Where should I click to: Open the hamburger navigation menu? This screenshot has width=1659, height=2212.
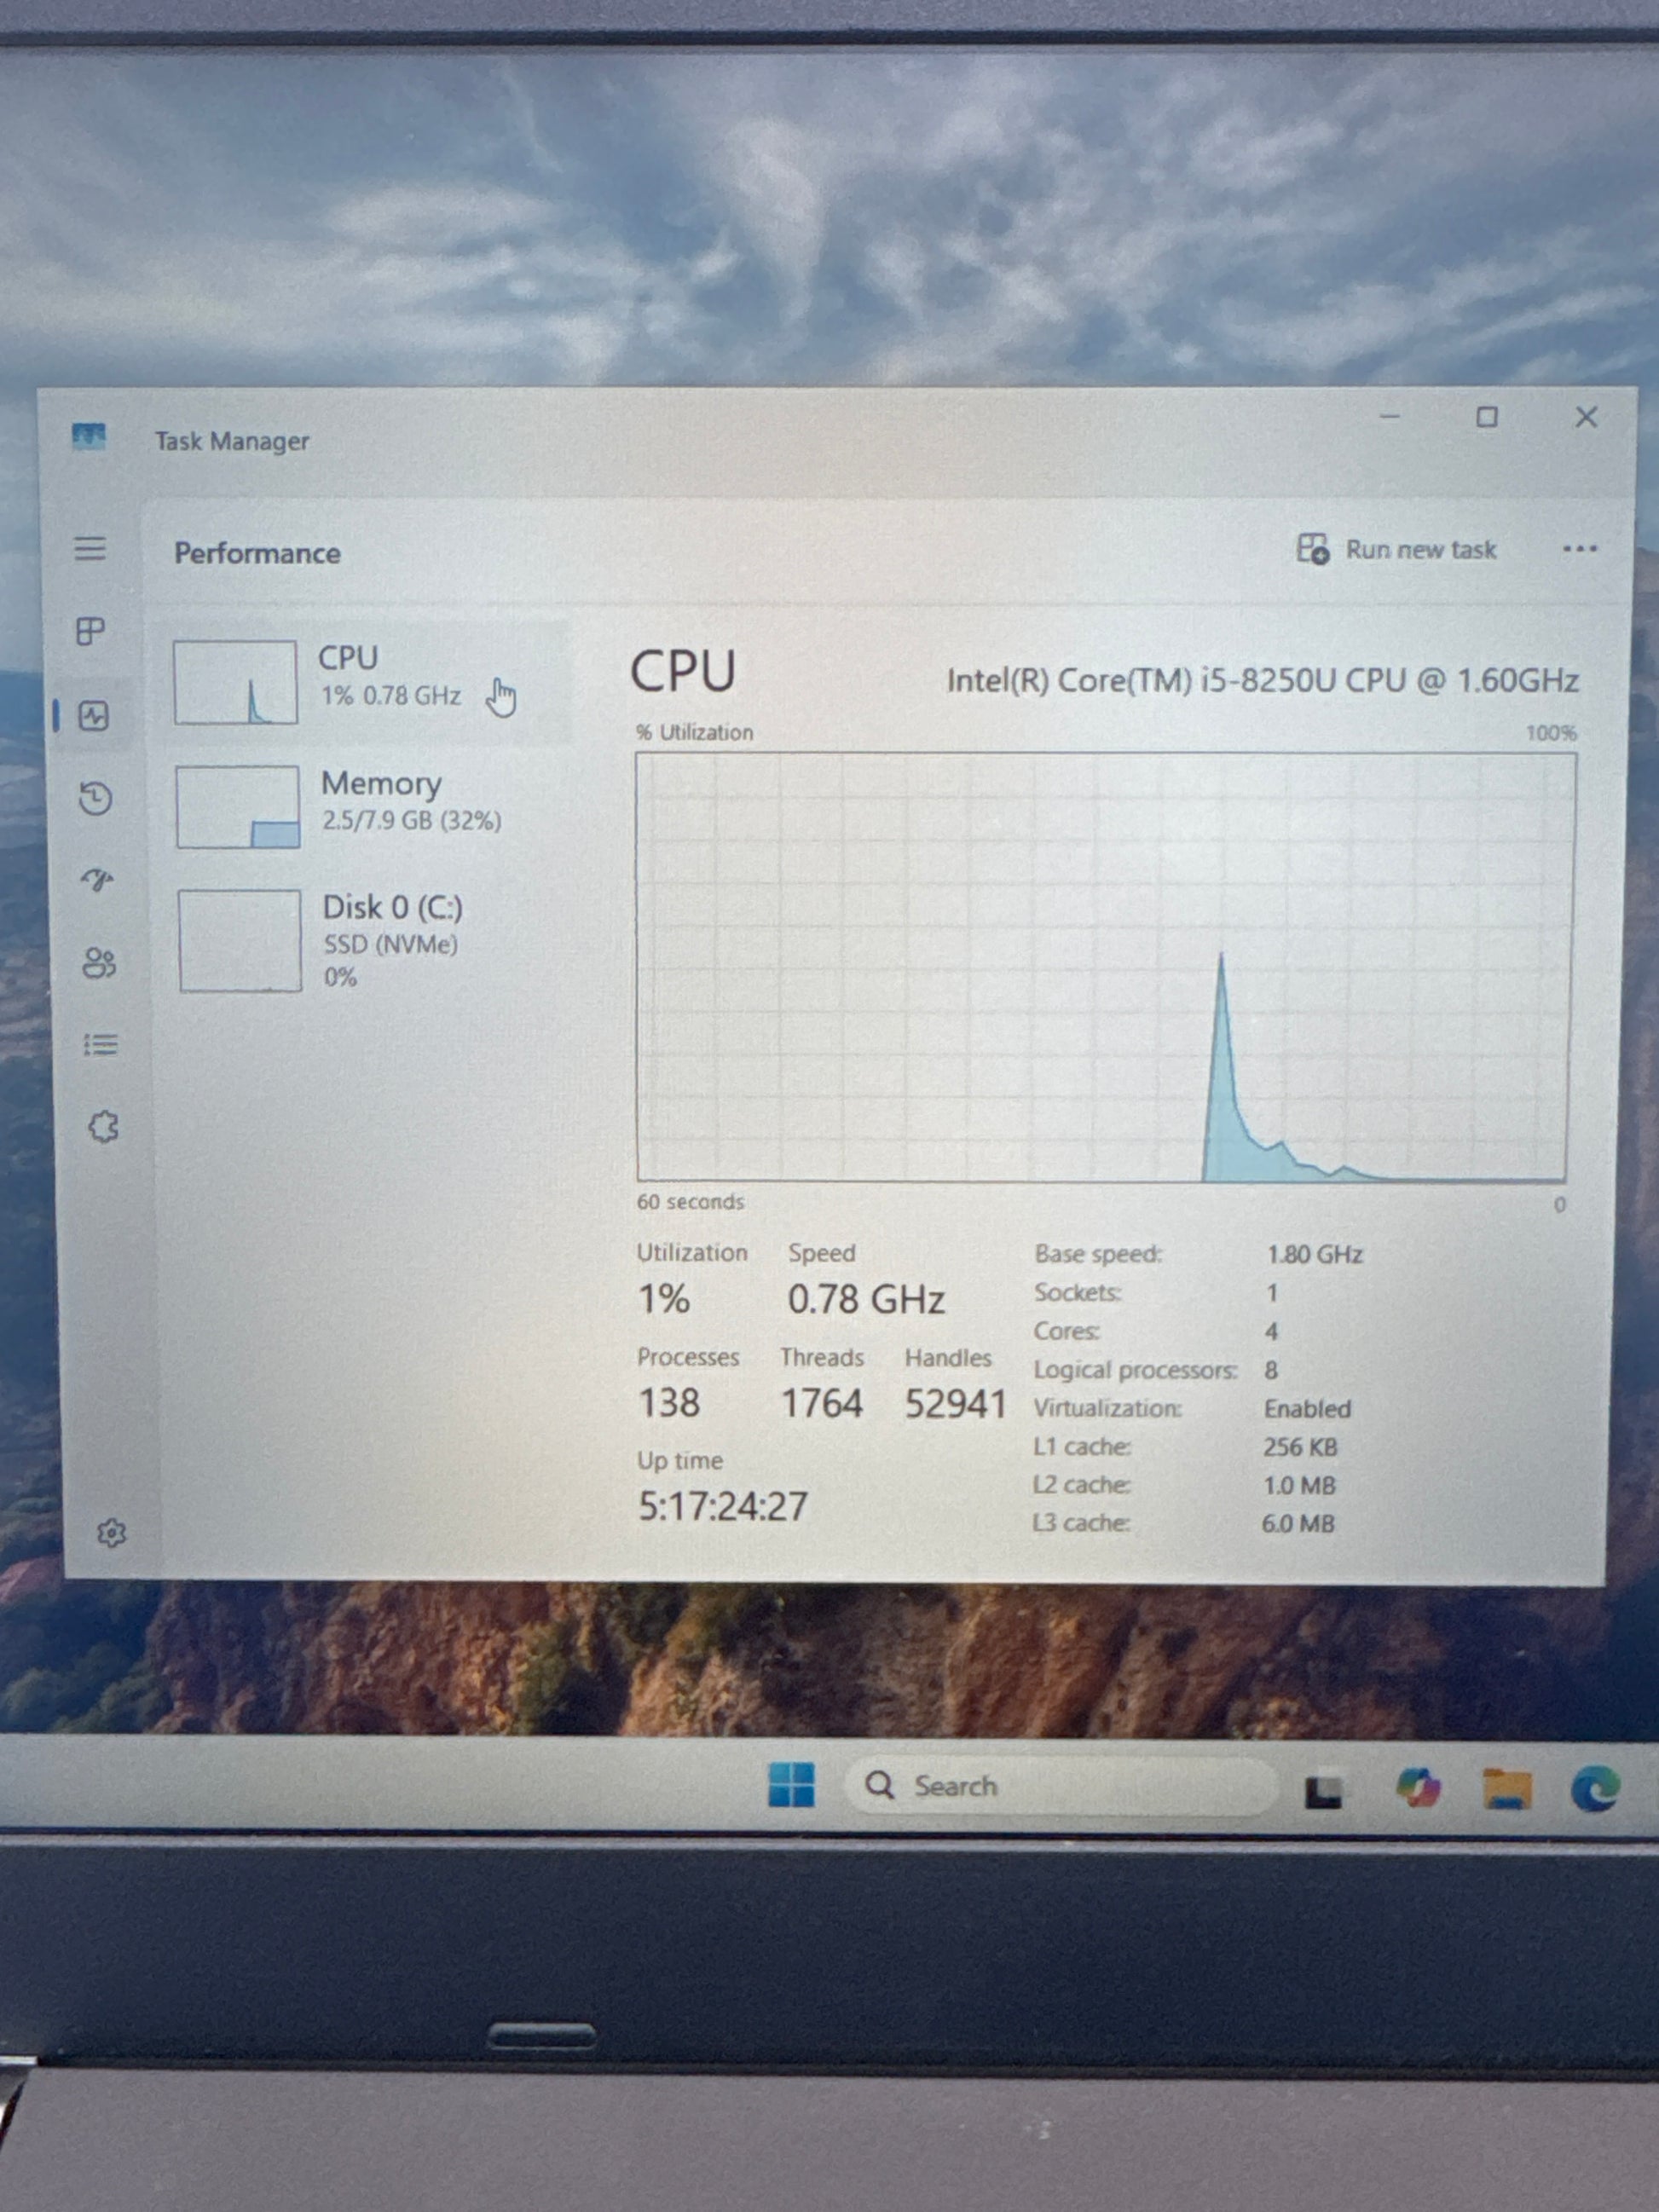90,548
